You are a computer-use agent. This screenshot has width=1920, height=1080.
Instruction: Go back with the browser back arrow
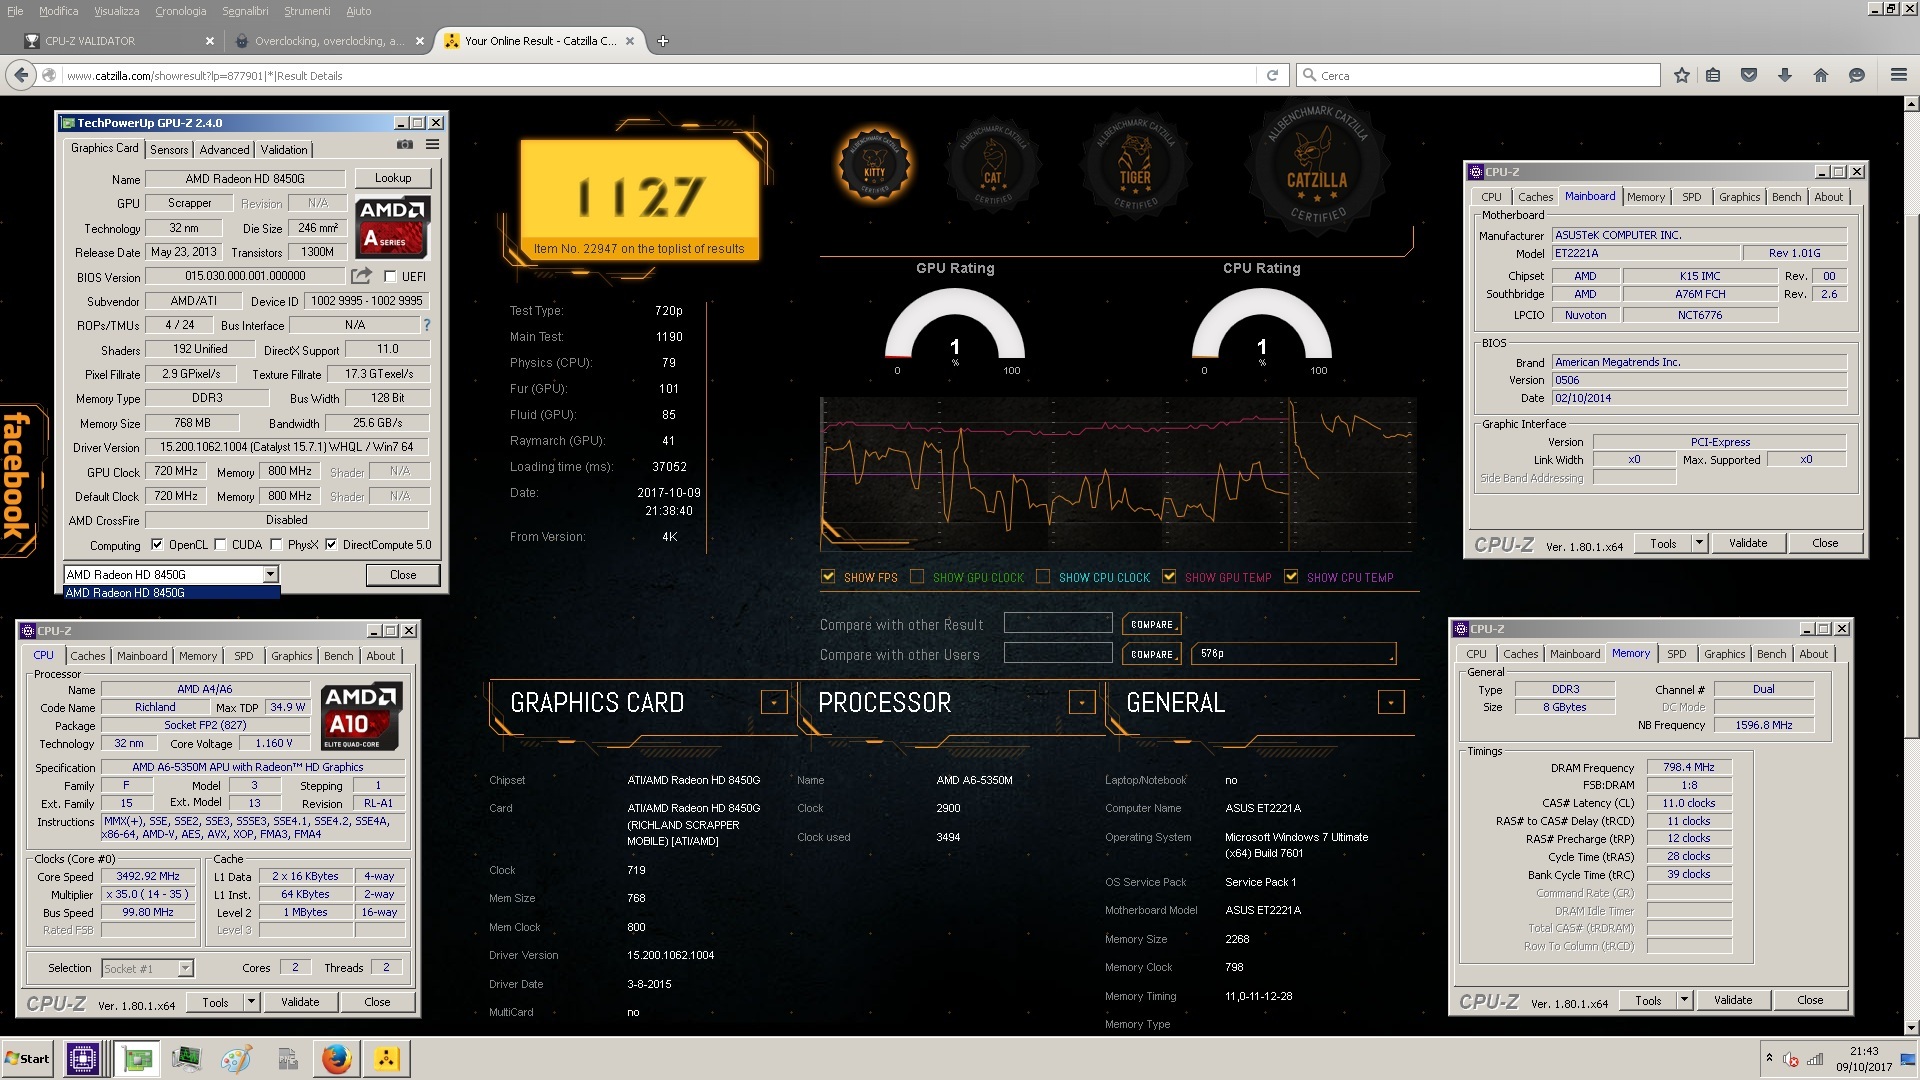[20, 75]
